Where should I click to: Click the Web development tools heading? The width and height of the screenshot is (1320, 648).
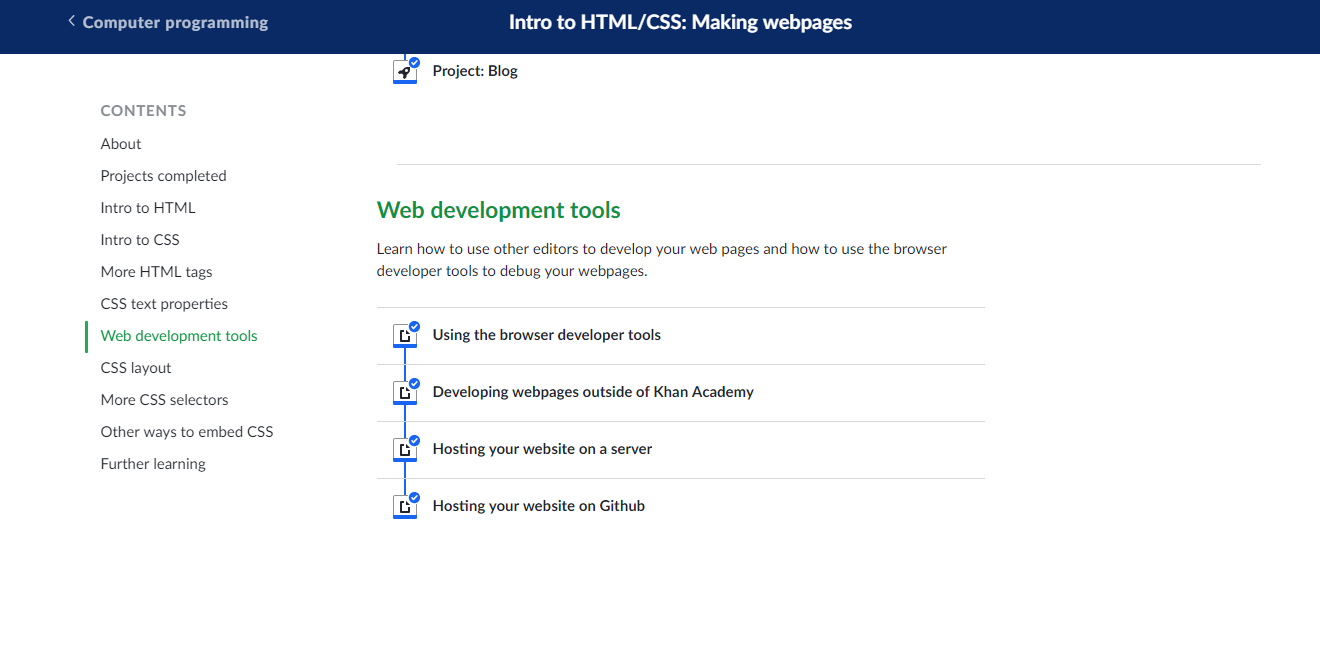[498, 211]
